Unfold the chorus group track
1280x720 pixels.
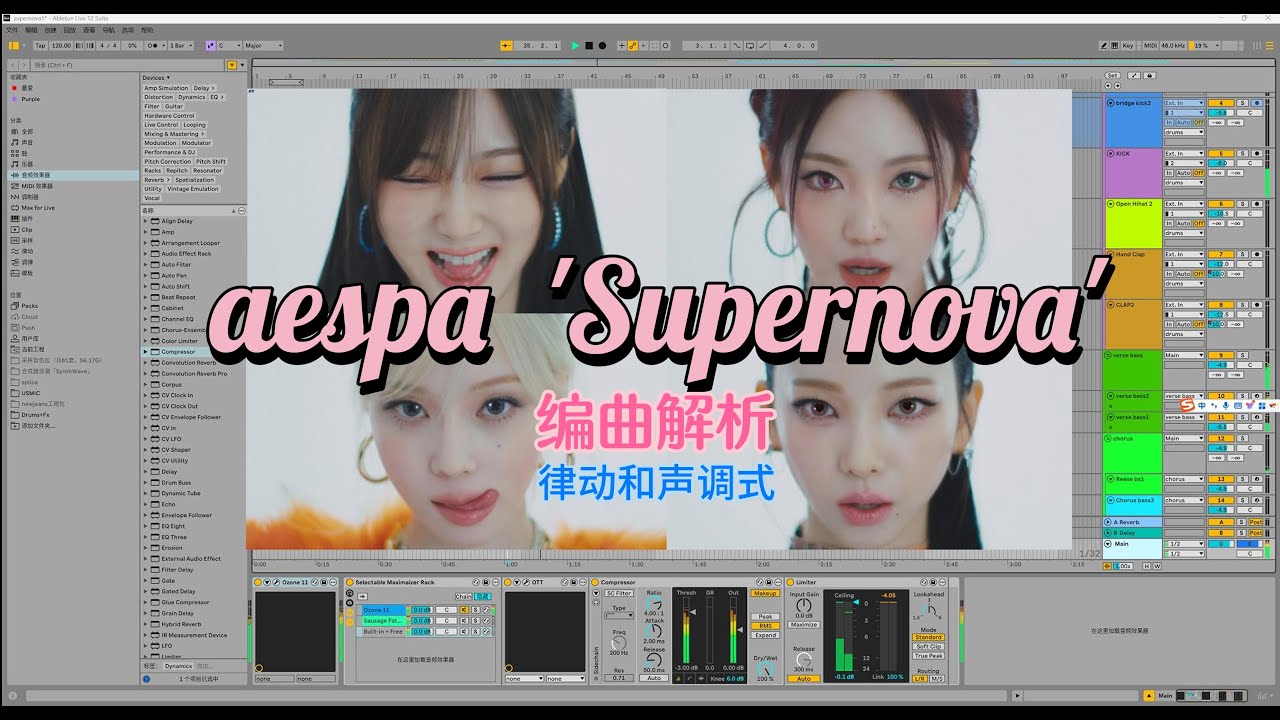(x=1109, y=438)
